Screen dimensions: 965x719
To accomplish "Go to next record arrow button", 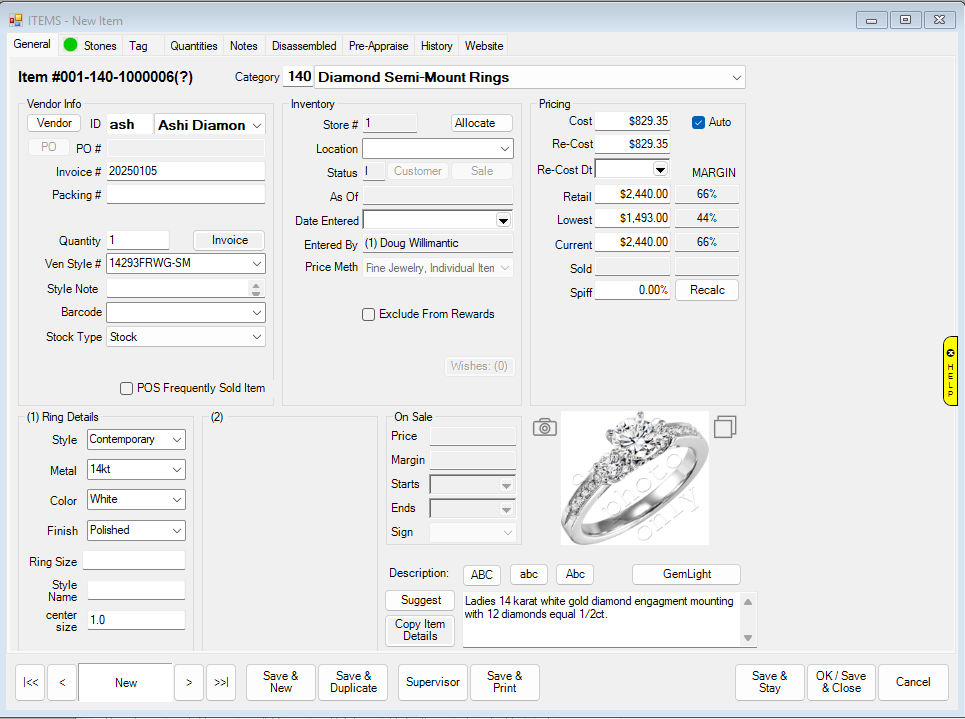I will [x=189, y=682].
